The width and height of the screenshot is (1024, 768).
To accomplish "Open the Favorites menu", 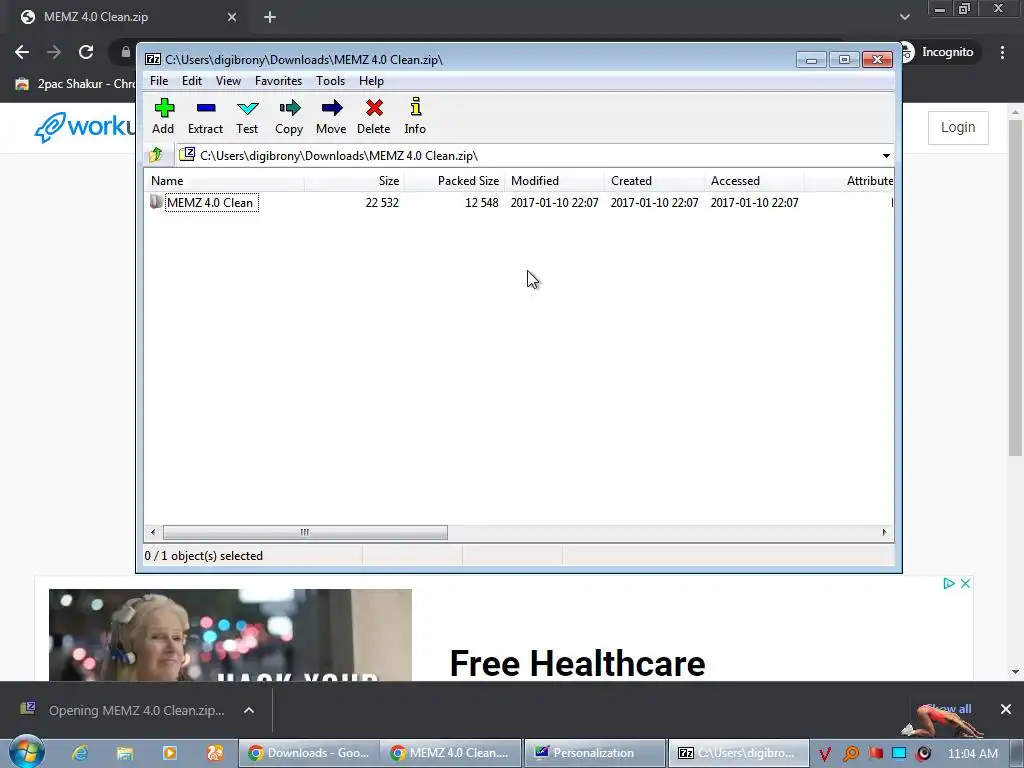I will click(278, 81).
